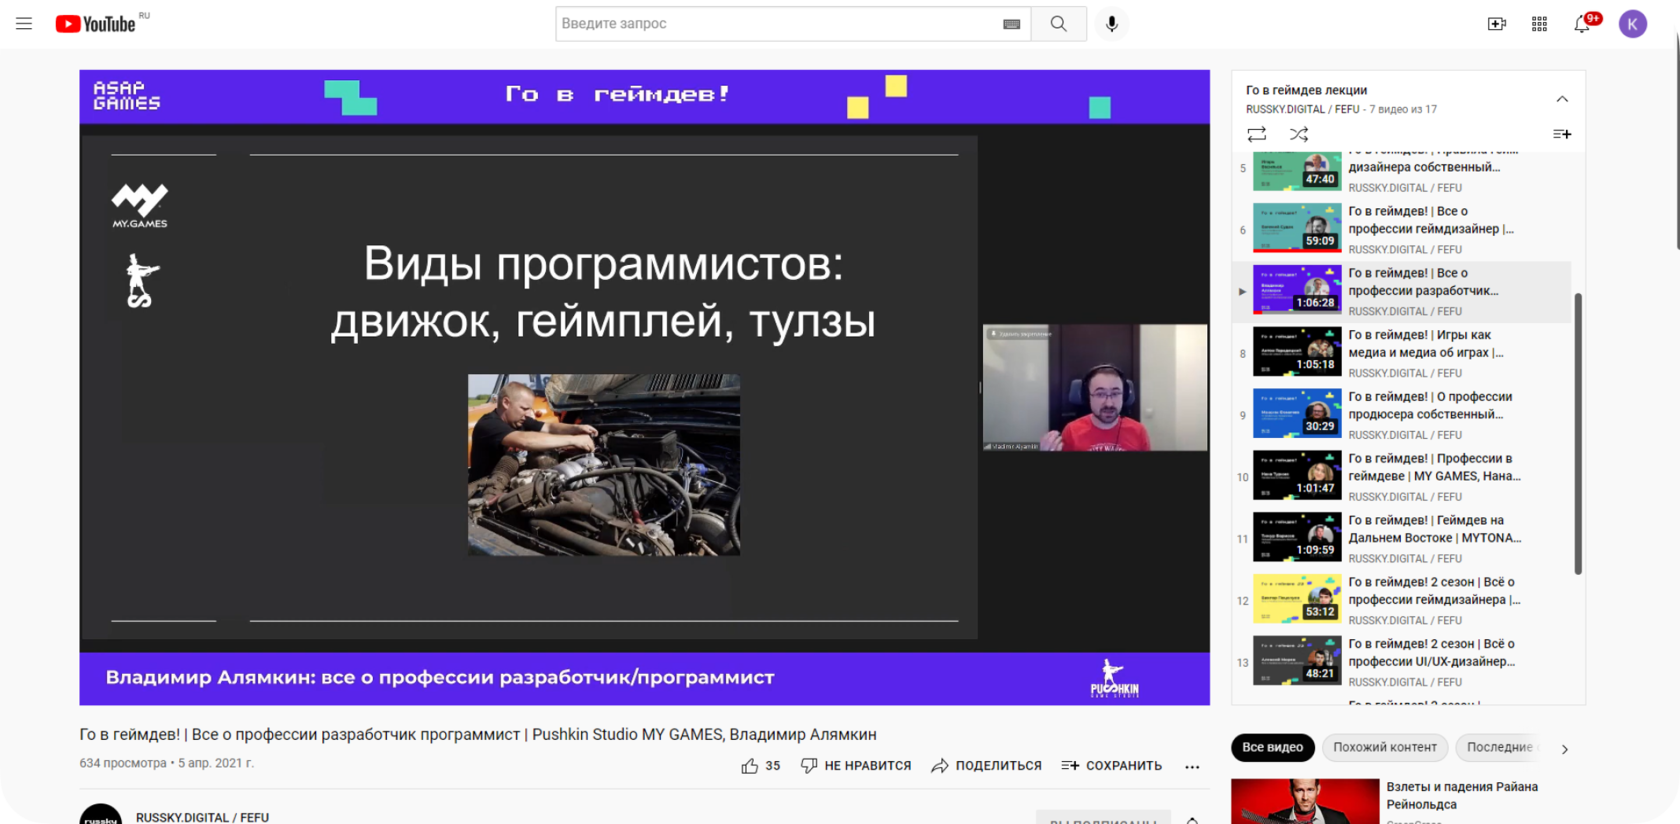Open more actions three-dot menu

[1192, 767]
